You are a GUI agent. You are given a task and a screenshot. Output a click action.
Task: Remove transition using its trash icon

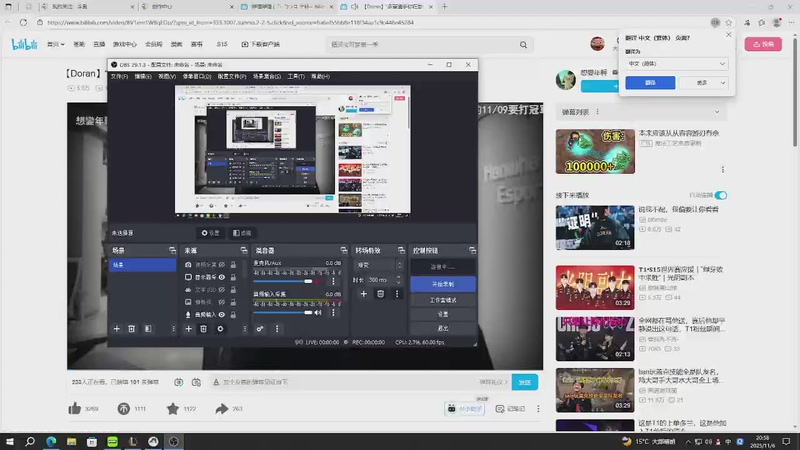click(x=380, y=294)
